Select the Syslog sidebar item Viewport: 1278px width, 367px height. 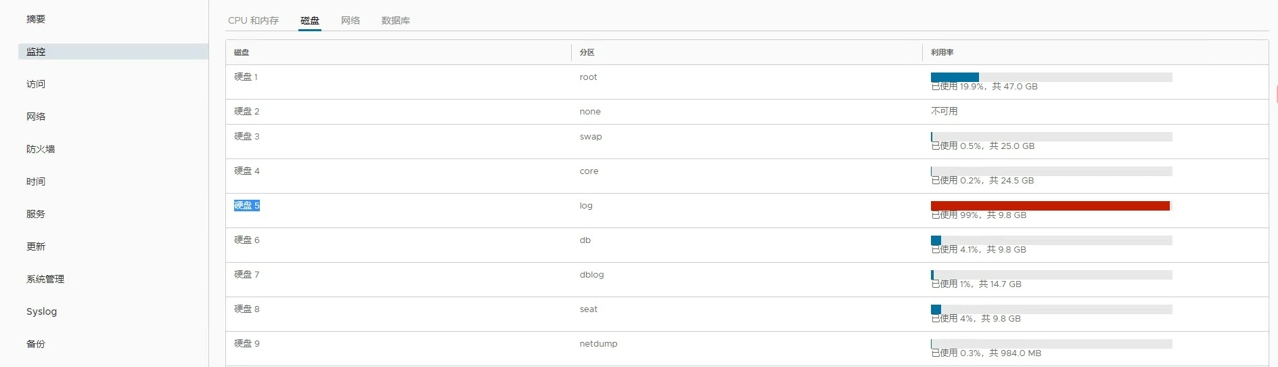[42, 312]
